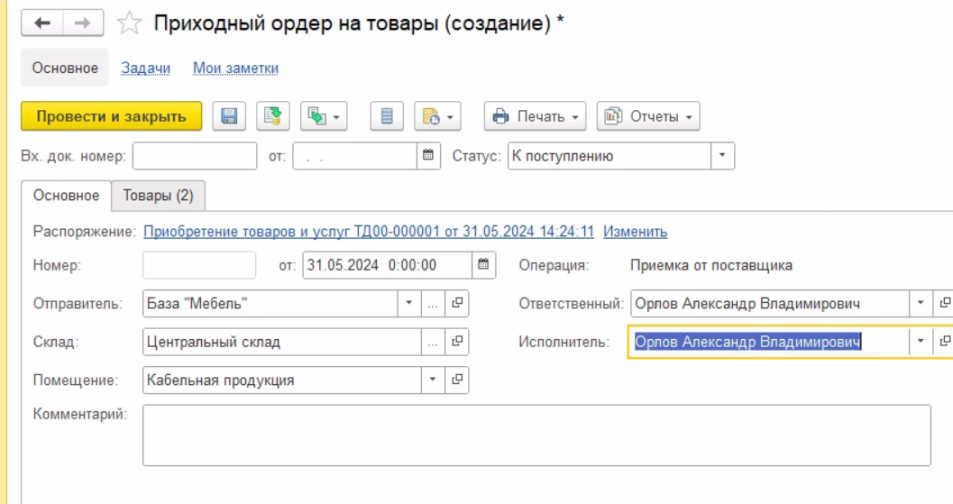Open the Отправитель record with the open icon
The width and height of the screenshot is (953, 504).
pyautogui.click(x=457, y=303)
